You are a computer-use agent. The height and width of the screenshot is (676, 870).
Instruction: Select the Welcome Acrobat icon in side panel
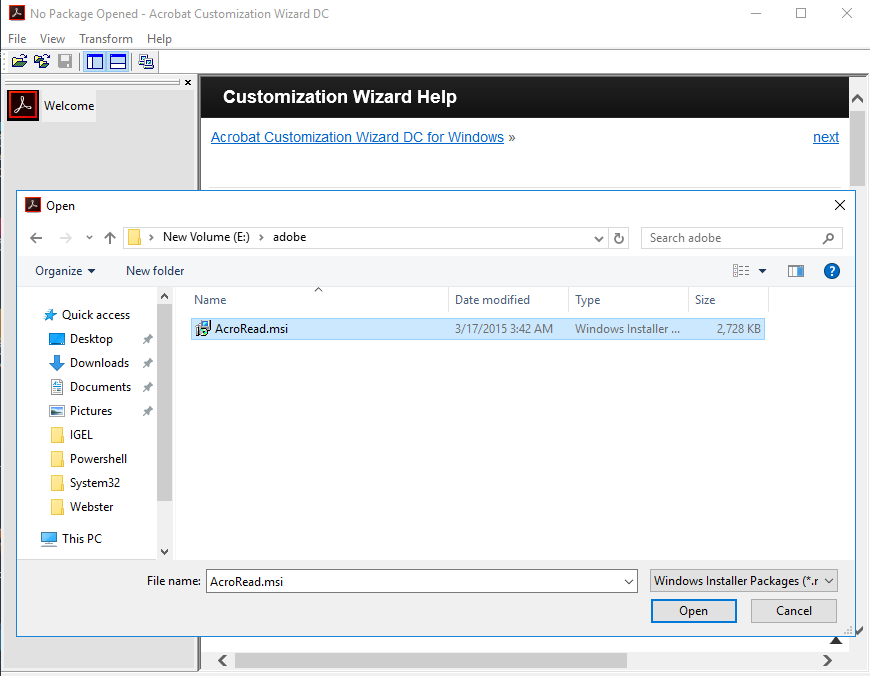pos(23,105)
